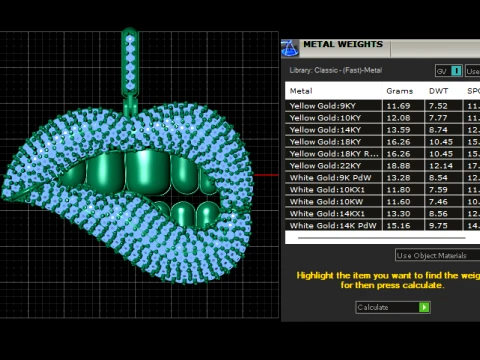Click the 9.75 DWT cell
This screenshot has width=480, height=360.
[444, 226]
